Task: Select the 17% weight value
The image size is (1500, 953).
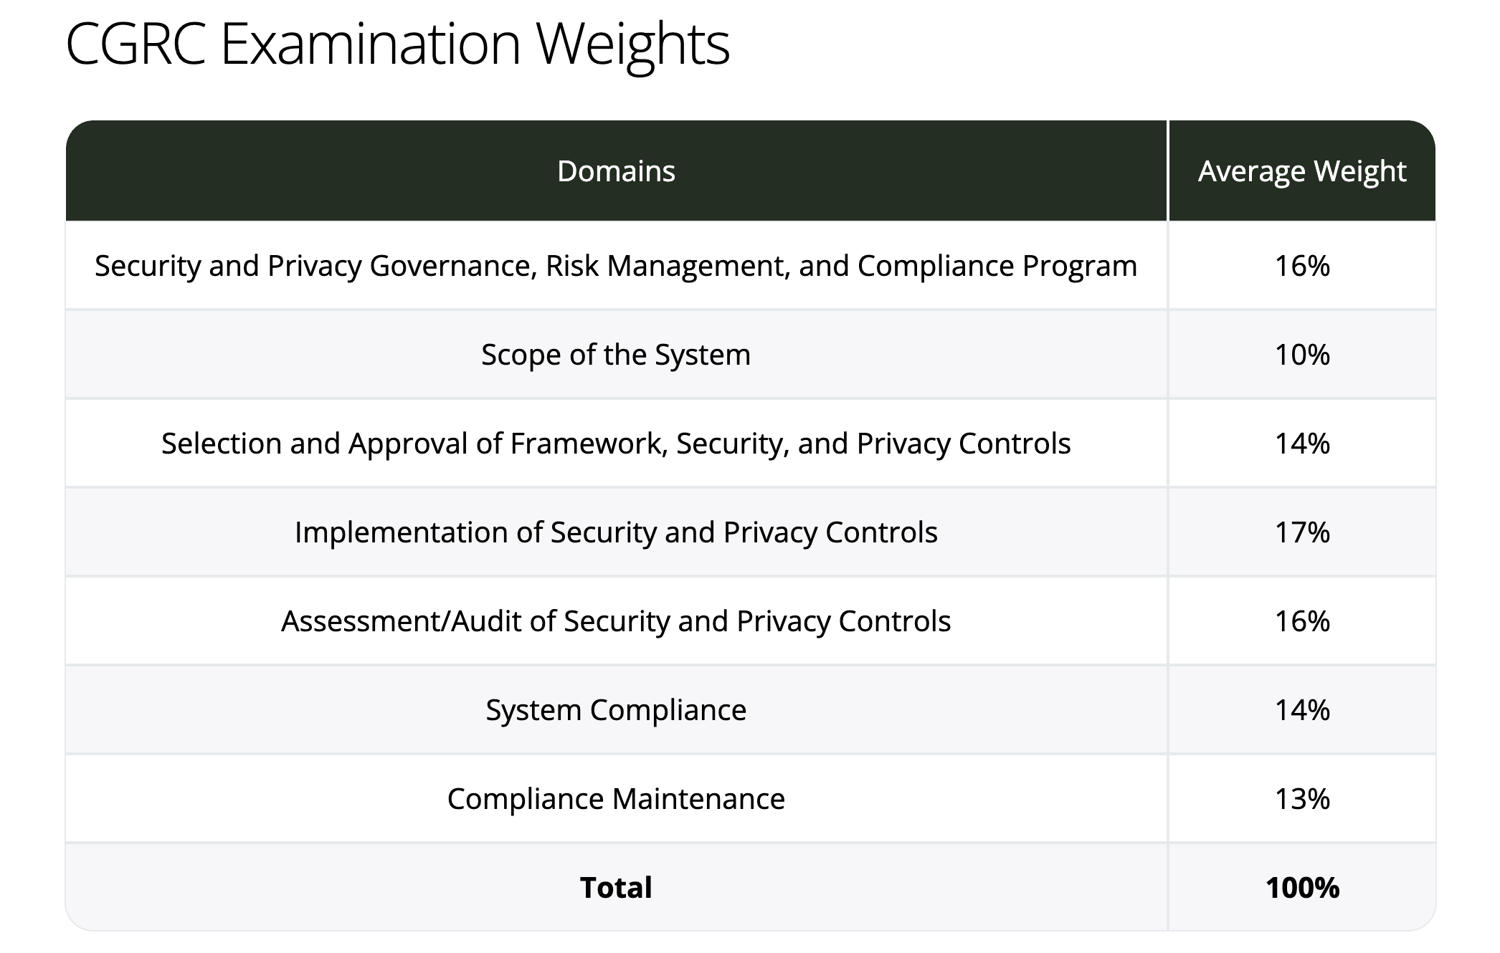Action: point(1301,532)
